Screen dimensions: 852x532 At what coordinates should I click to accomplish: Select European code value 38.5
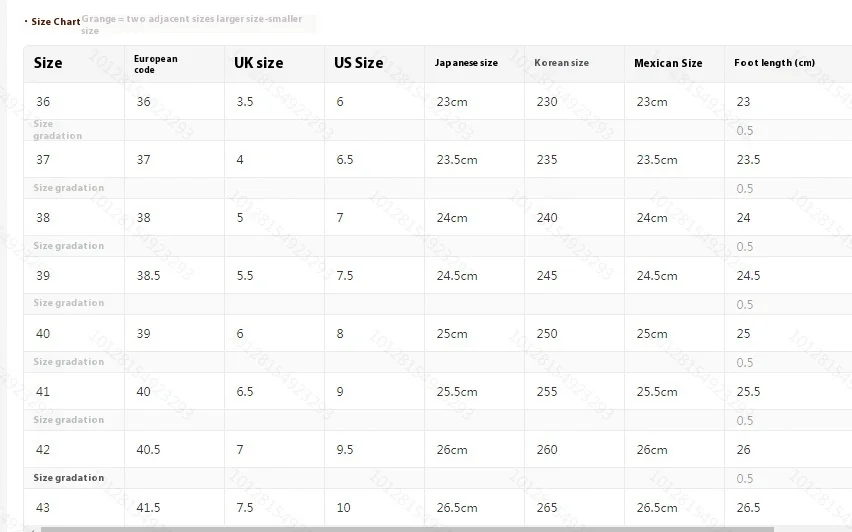[148, 275]
